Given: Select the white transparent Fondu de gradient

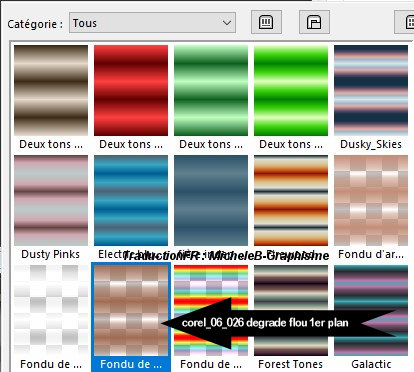Looking at the screenshot, I should point(51,310).
